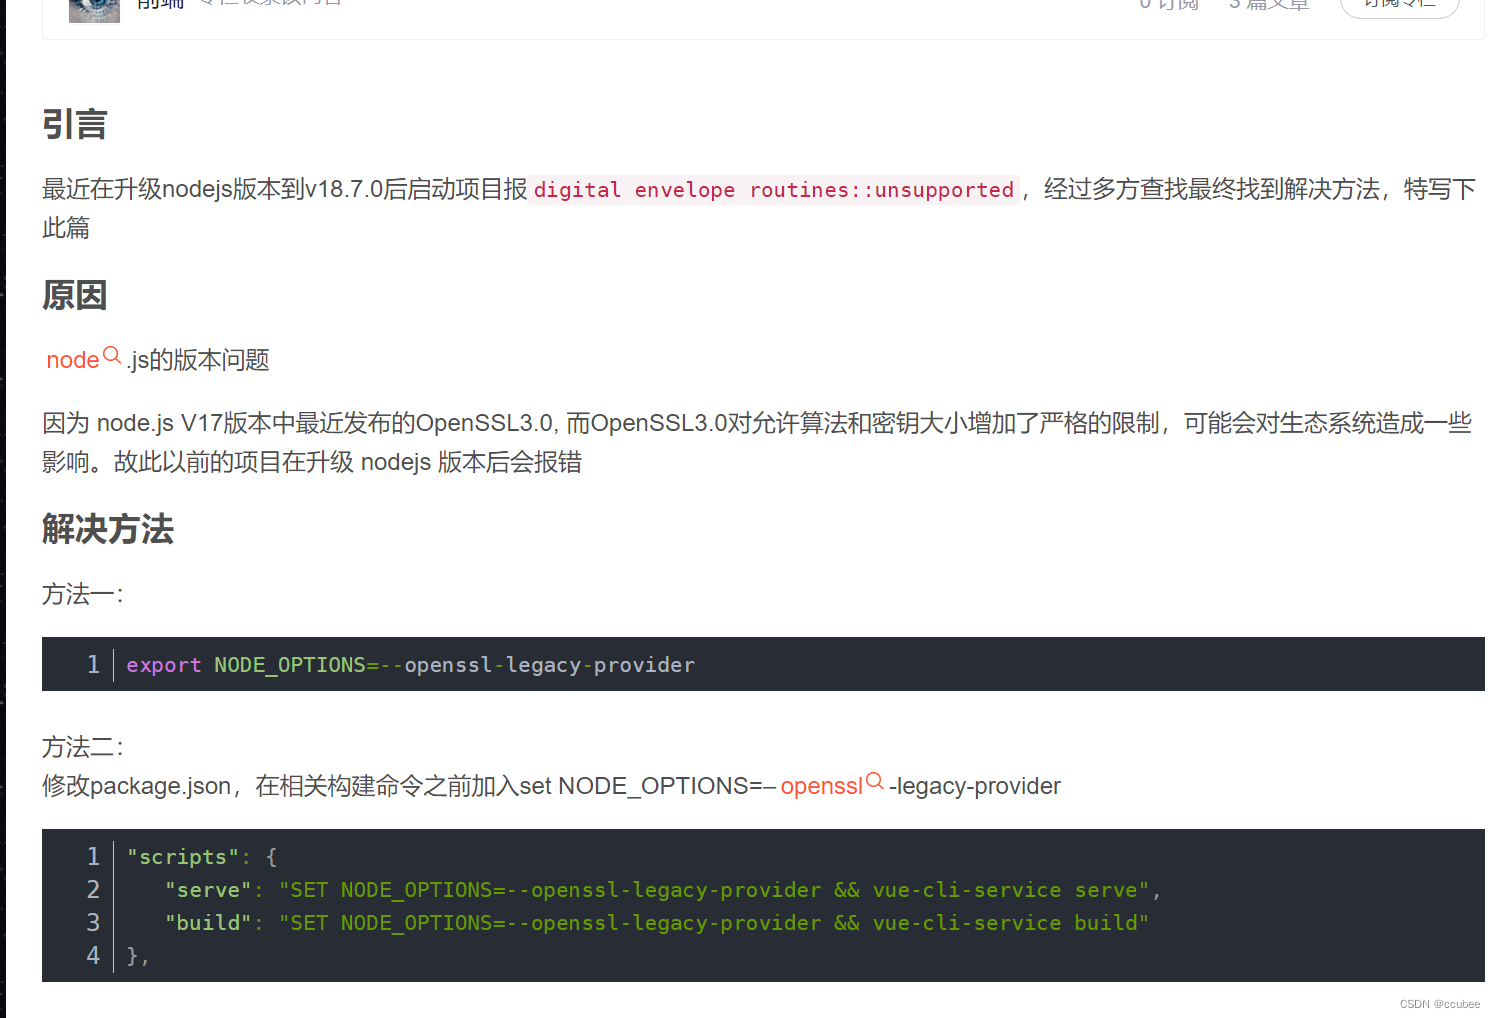The height and width of the screenshot is (1018, 1495).
Task: Click line number 3 of the scripts code block
Action: [x=93, y=923]
